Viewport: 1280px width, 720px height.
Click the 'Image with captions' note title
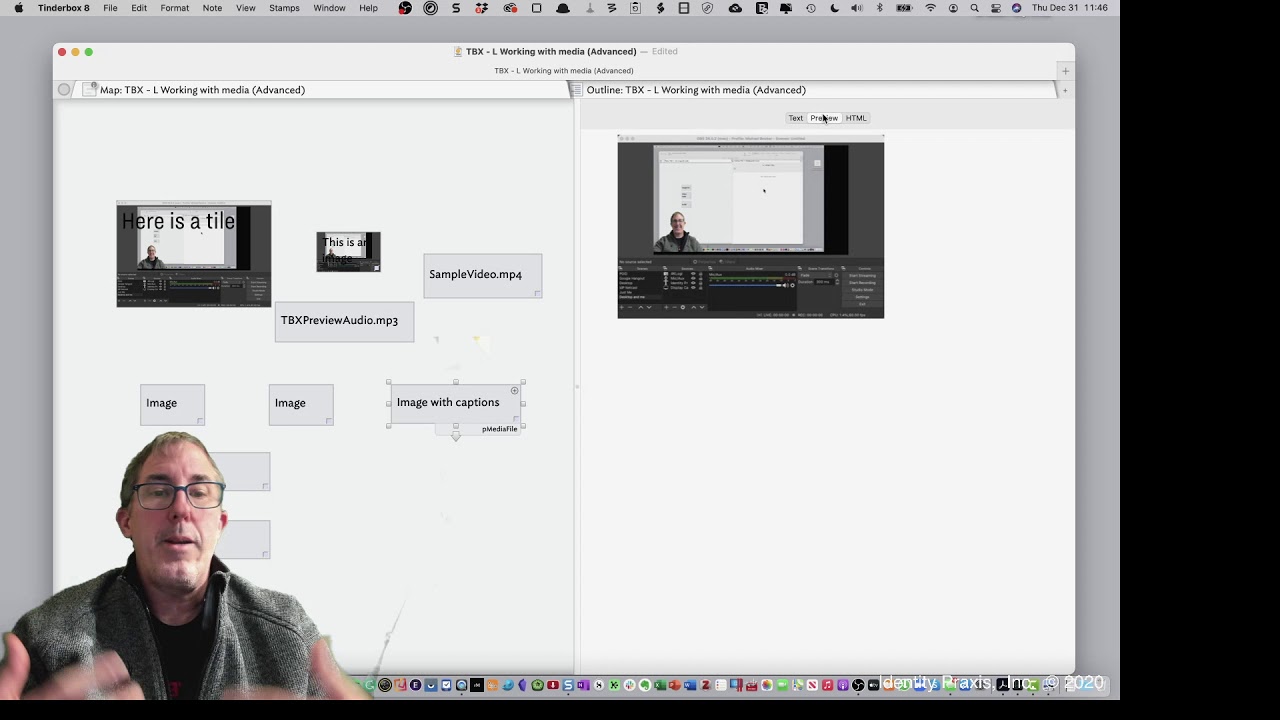click(x=448, y=403)
